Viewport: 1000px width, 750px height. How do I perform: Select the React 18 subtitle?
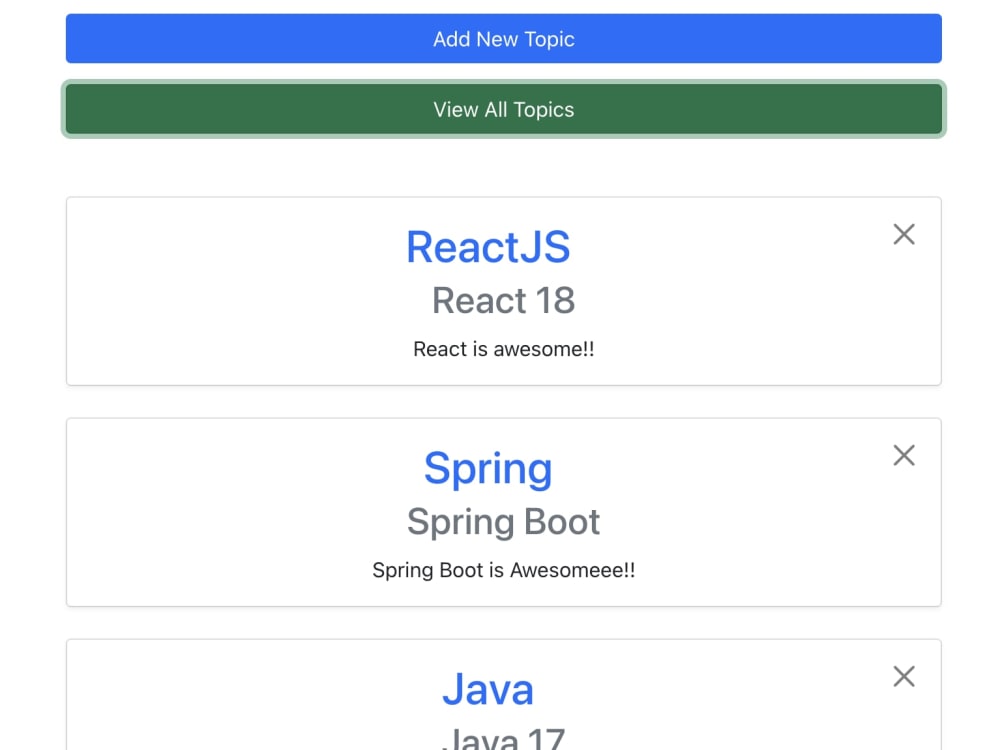coord(504,300)
